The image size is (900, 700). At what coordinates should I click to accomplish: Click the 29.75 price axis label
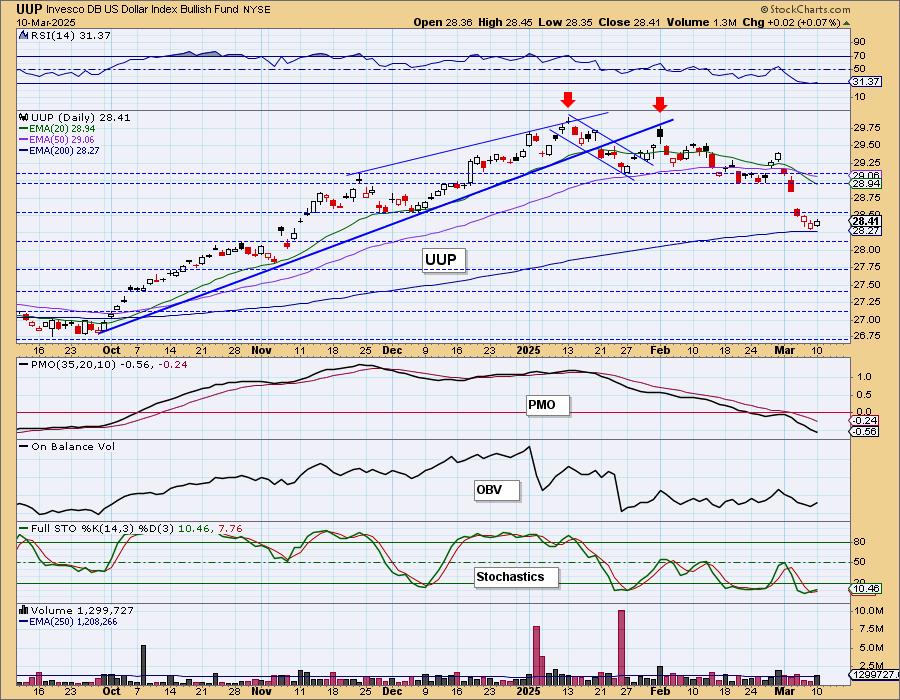pos(867,127)
